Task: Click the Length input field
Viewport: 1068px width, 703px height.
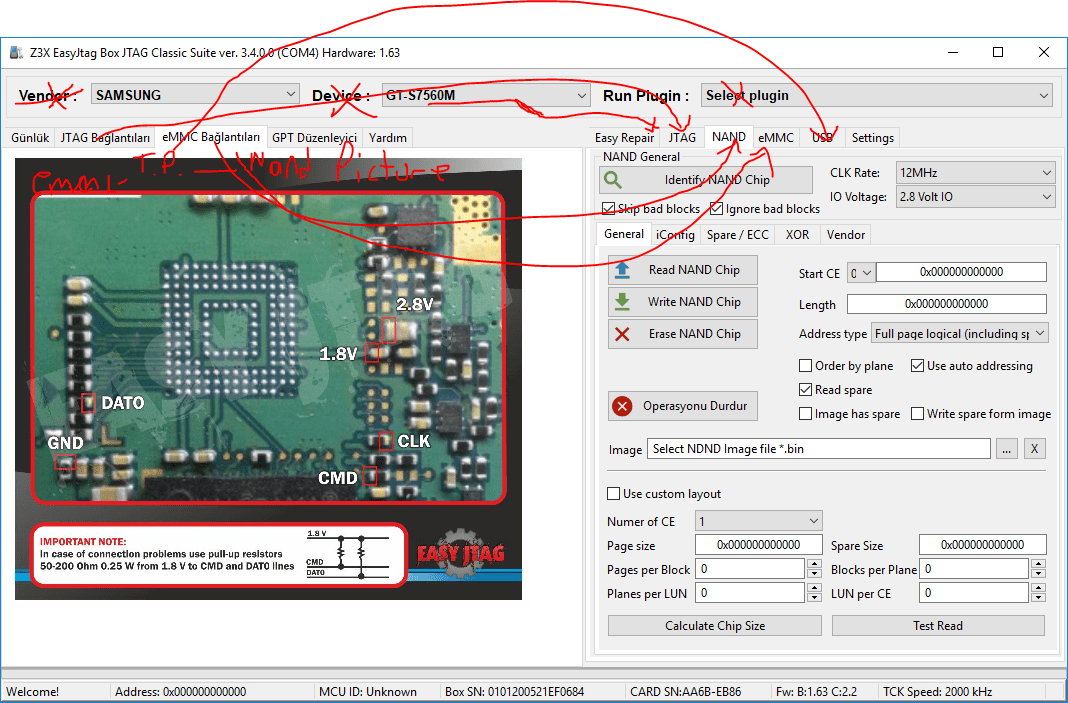Action: coord(947,304)
